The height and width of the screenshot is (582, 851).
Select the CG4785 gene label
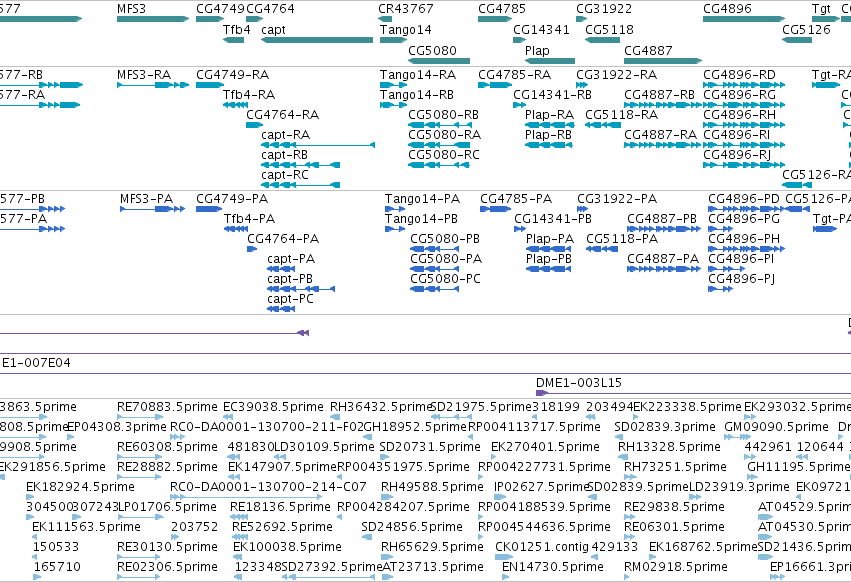502,9
